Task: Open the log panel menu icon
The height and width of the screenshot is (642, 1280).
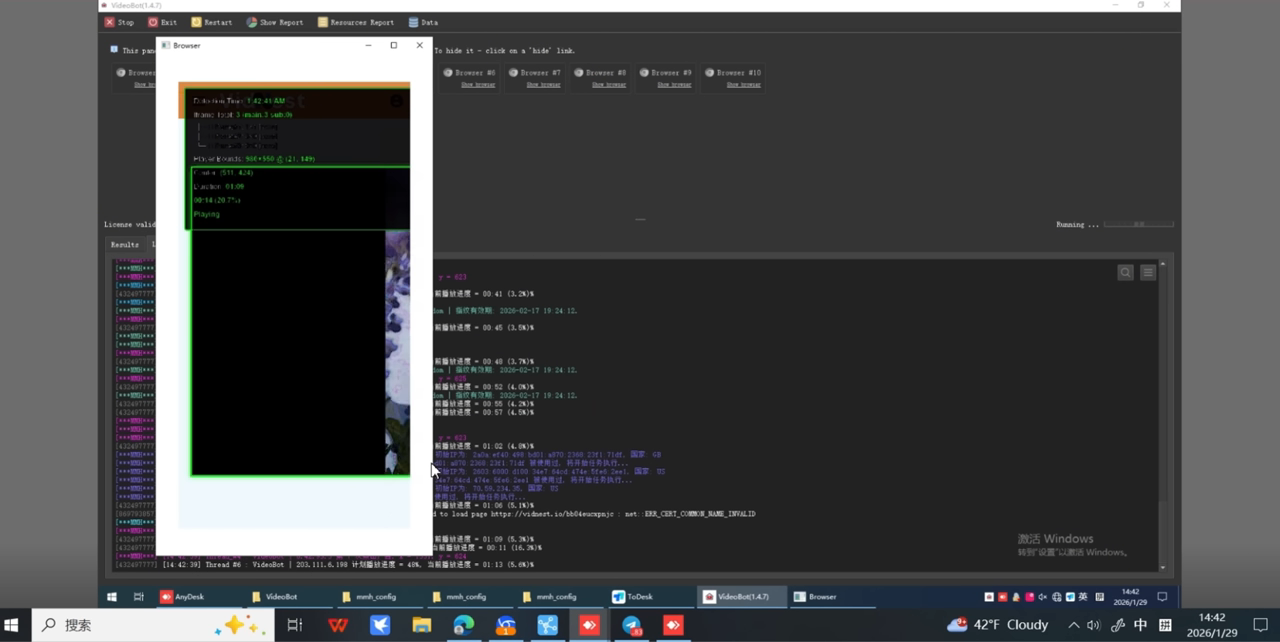Action: click(1148, 272)
